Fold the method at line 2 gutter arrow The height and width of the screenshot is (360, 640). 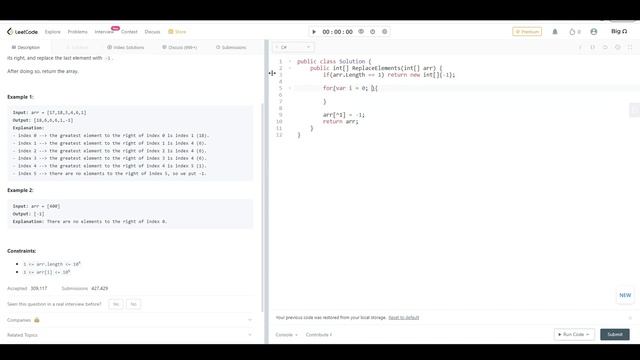pyautogui.click(x=290, y=68)
